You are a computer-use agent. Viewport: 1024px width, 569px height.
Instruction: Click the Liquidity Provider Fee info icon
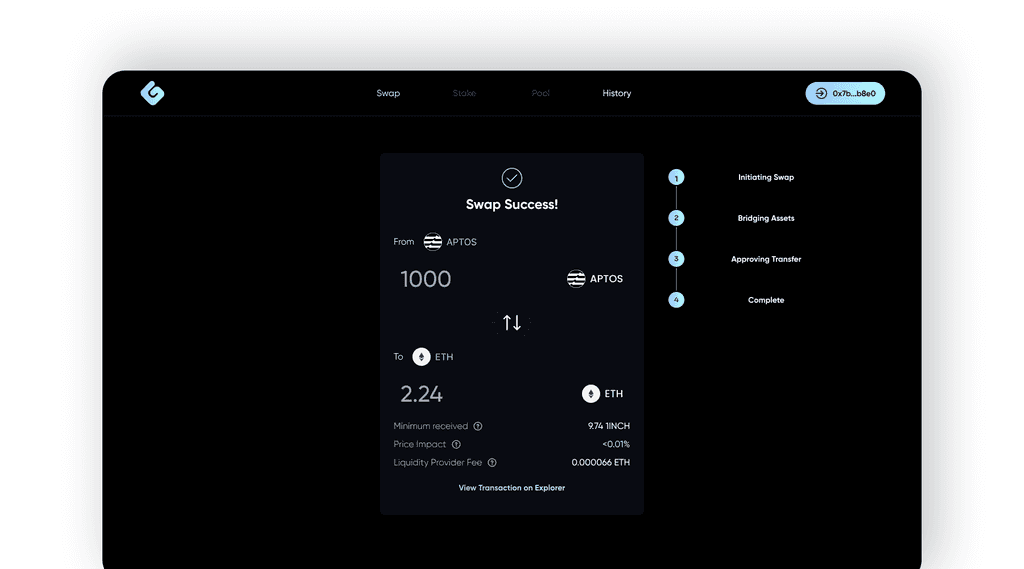click(492, 463)
